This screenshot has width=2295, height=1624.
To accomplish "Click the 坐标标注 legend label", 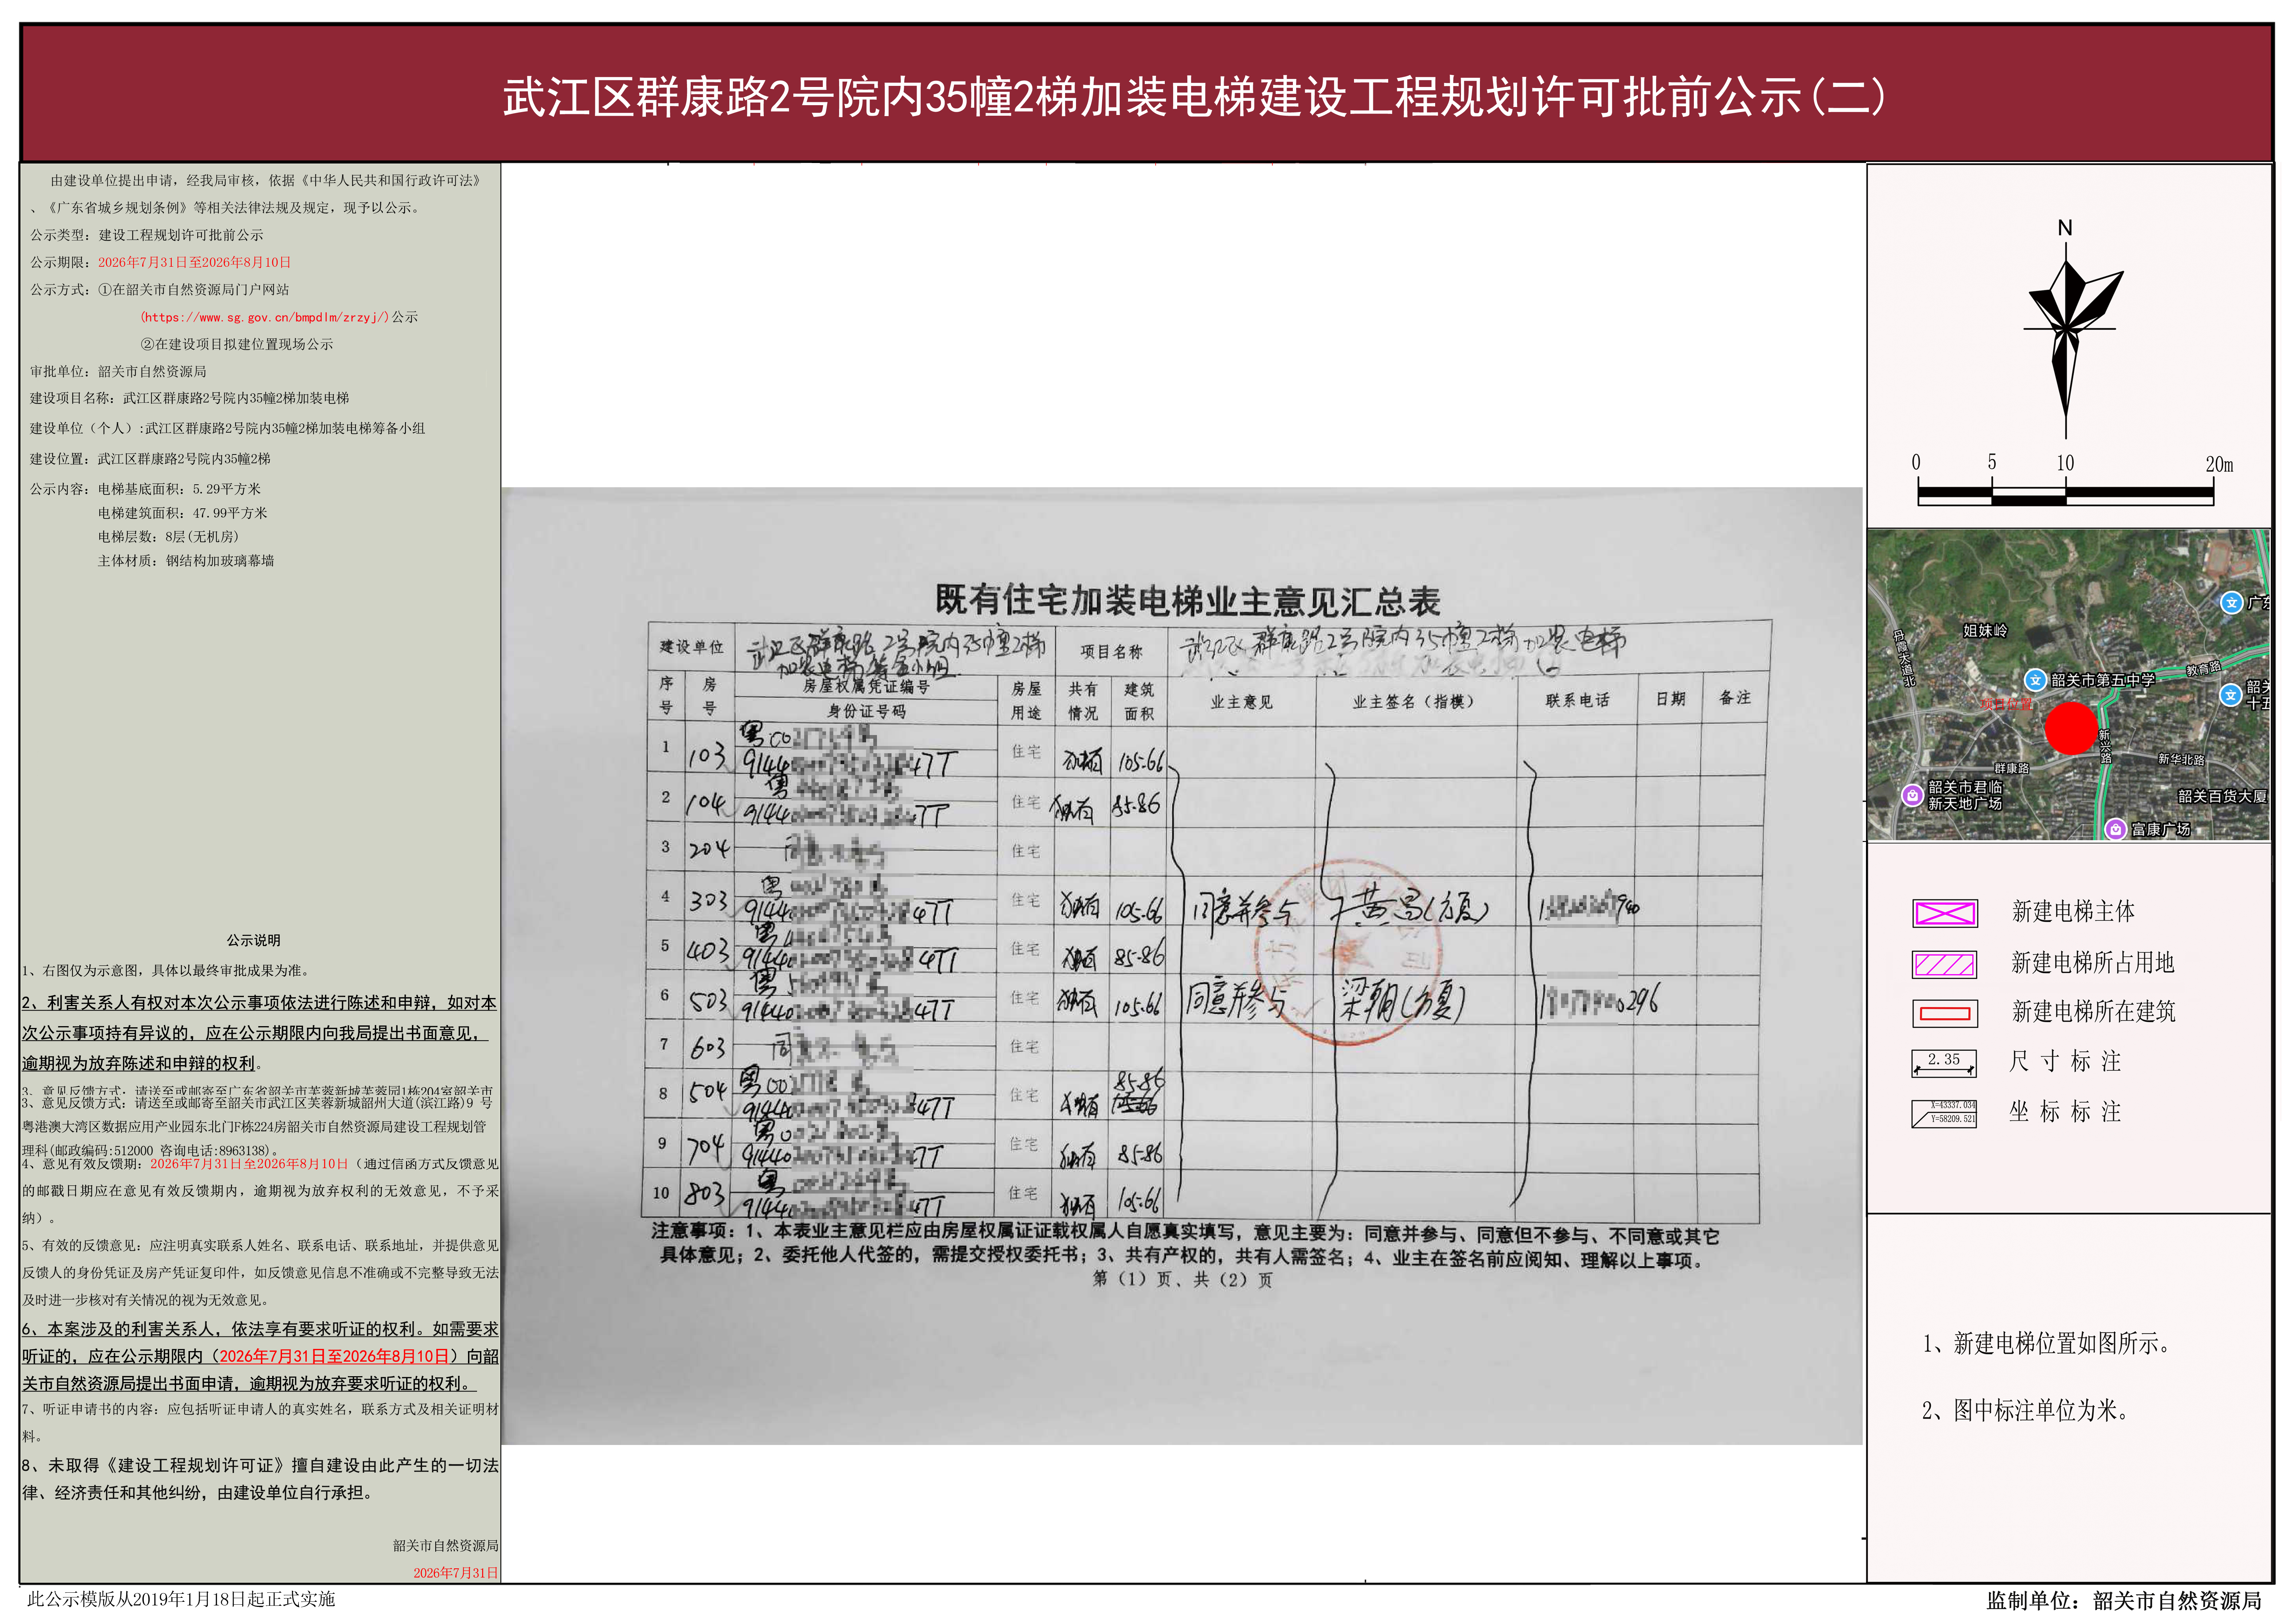I will click(x=2065, y=1112).
